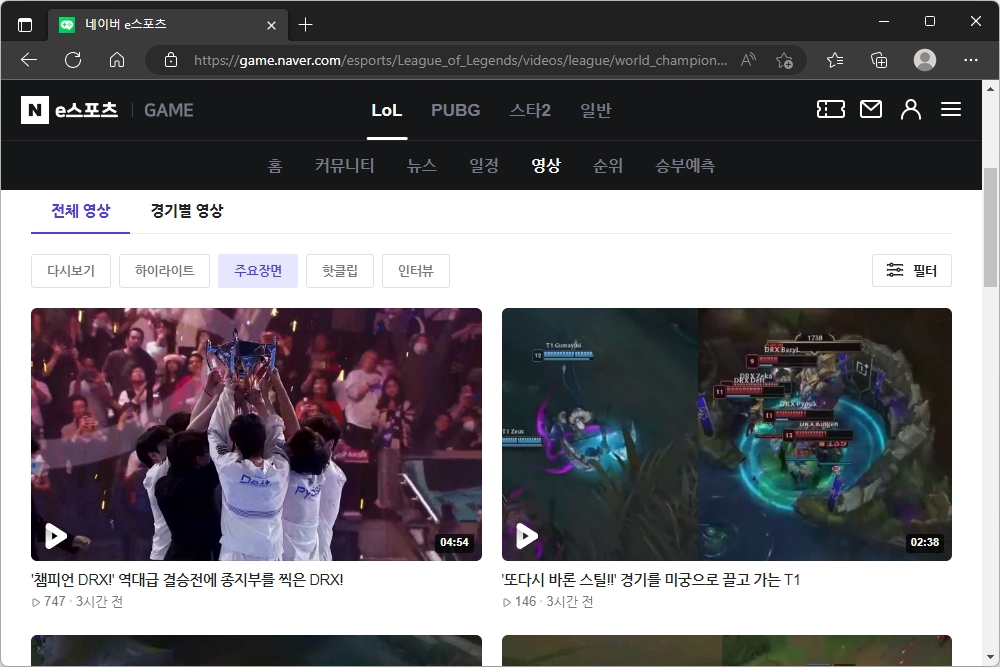1000x667 pixels.
Task: Select the LoL game tab
Action: (386, 110)
